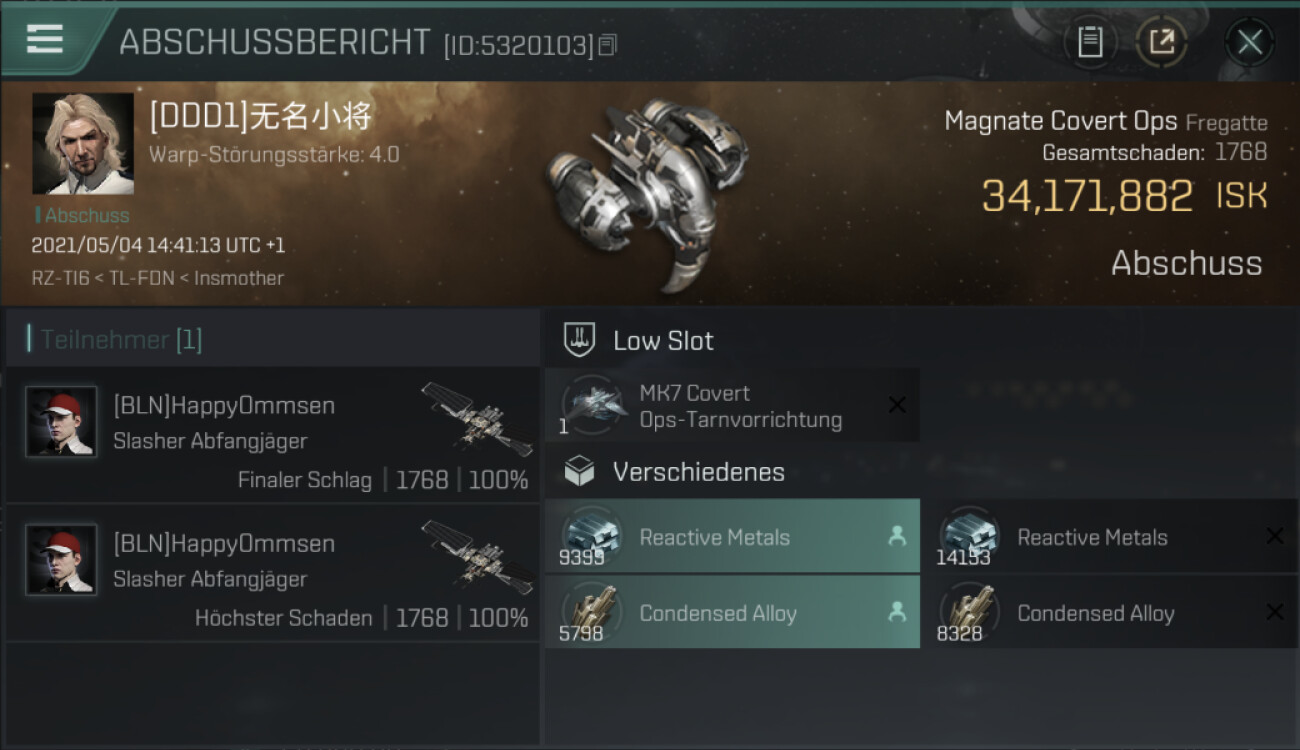Click the Slasher ship icon for Höchster Schaden
The width and height of the screenshot is (1300, 750).
[477, 557]
